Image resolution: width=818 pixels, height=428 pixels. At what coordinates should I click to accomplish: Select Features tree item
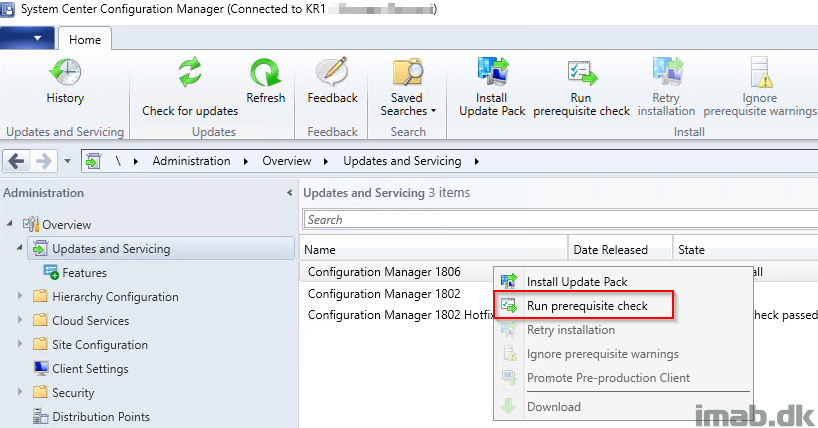pos(84,272)
